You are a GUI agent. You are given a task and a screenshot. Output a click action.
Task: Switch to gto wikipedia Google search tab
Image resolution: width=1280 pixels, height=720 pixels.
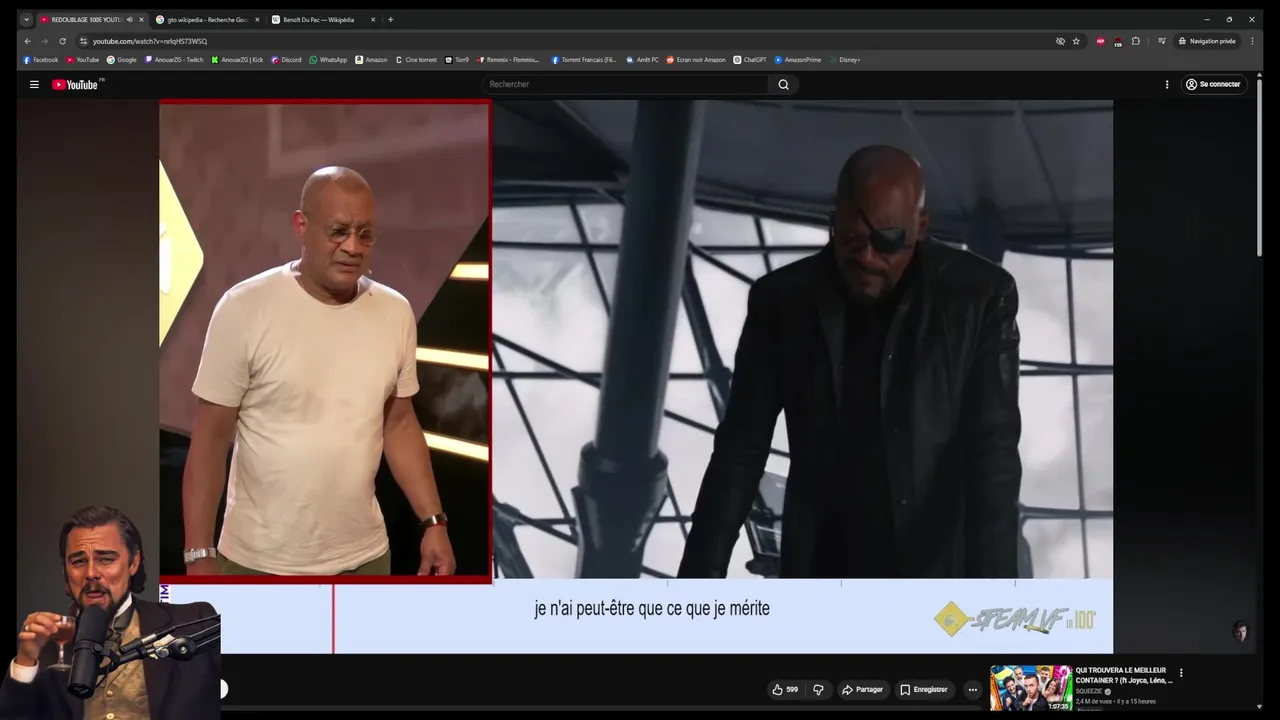(207, 20)
